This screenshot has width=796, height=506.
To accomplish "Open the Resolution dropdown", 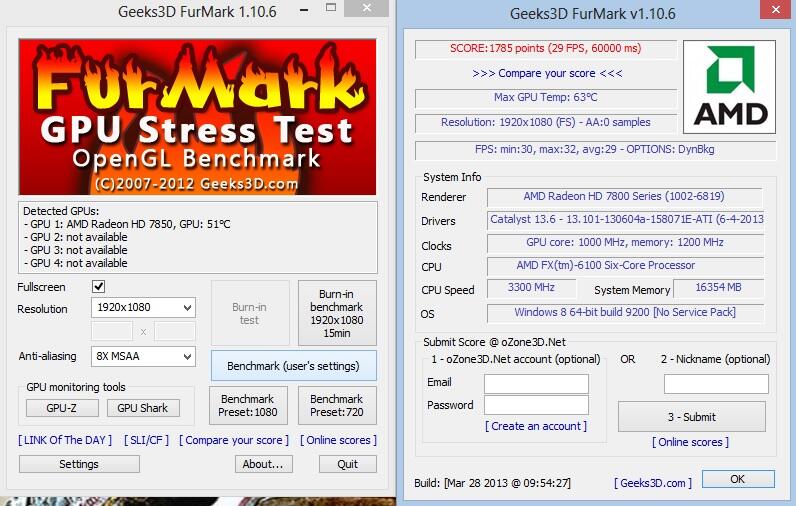I will click(x=143, y=308).
